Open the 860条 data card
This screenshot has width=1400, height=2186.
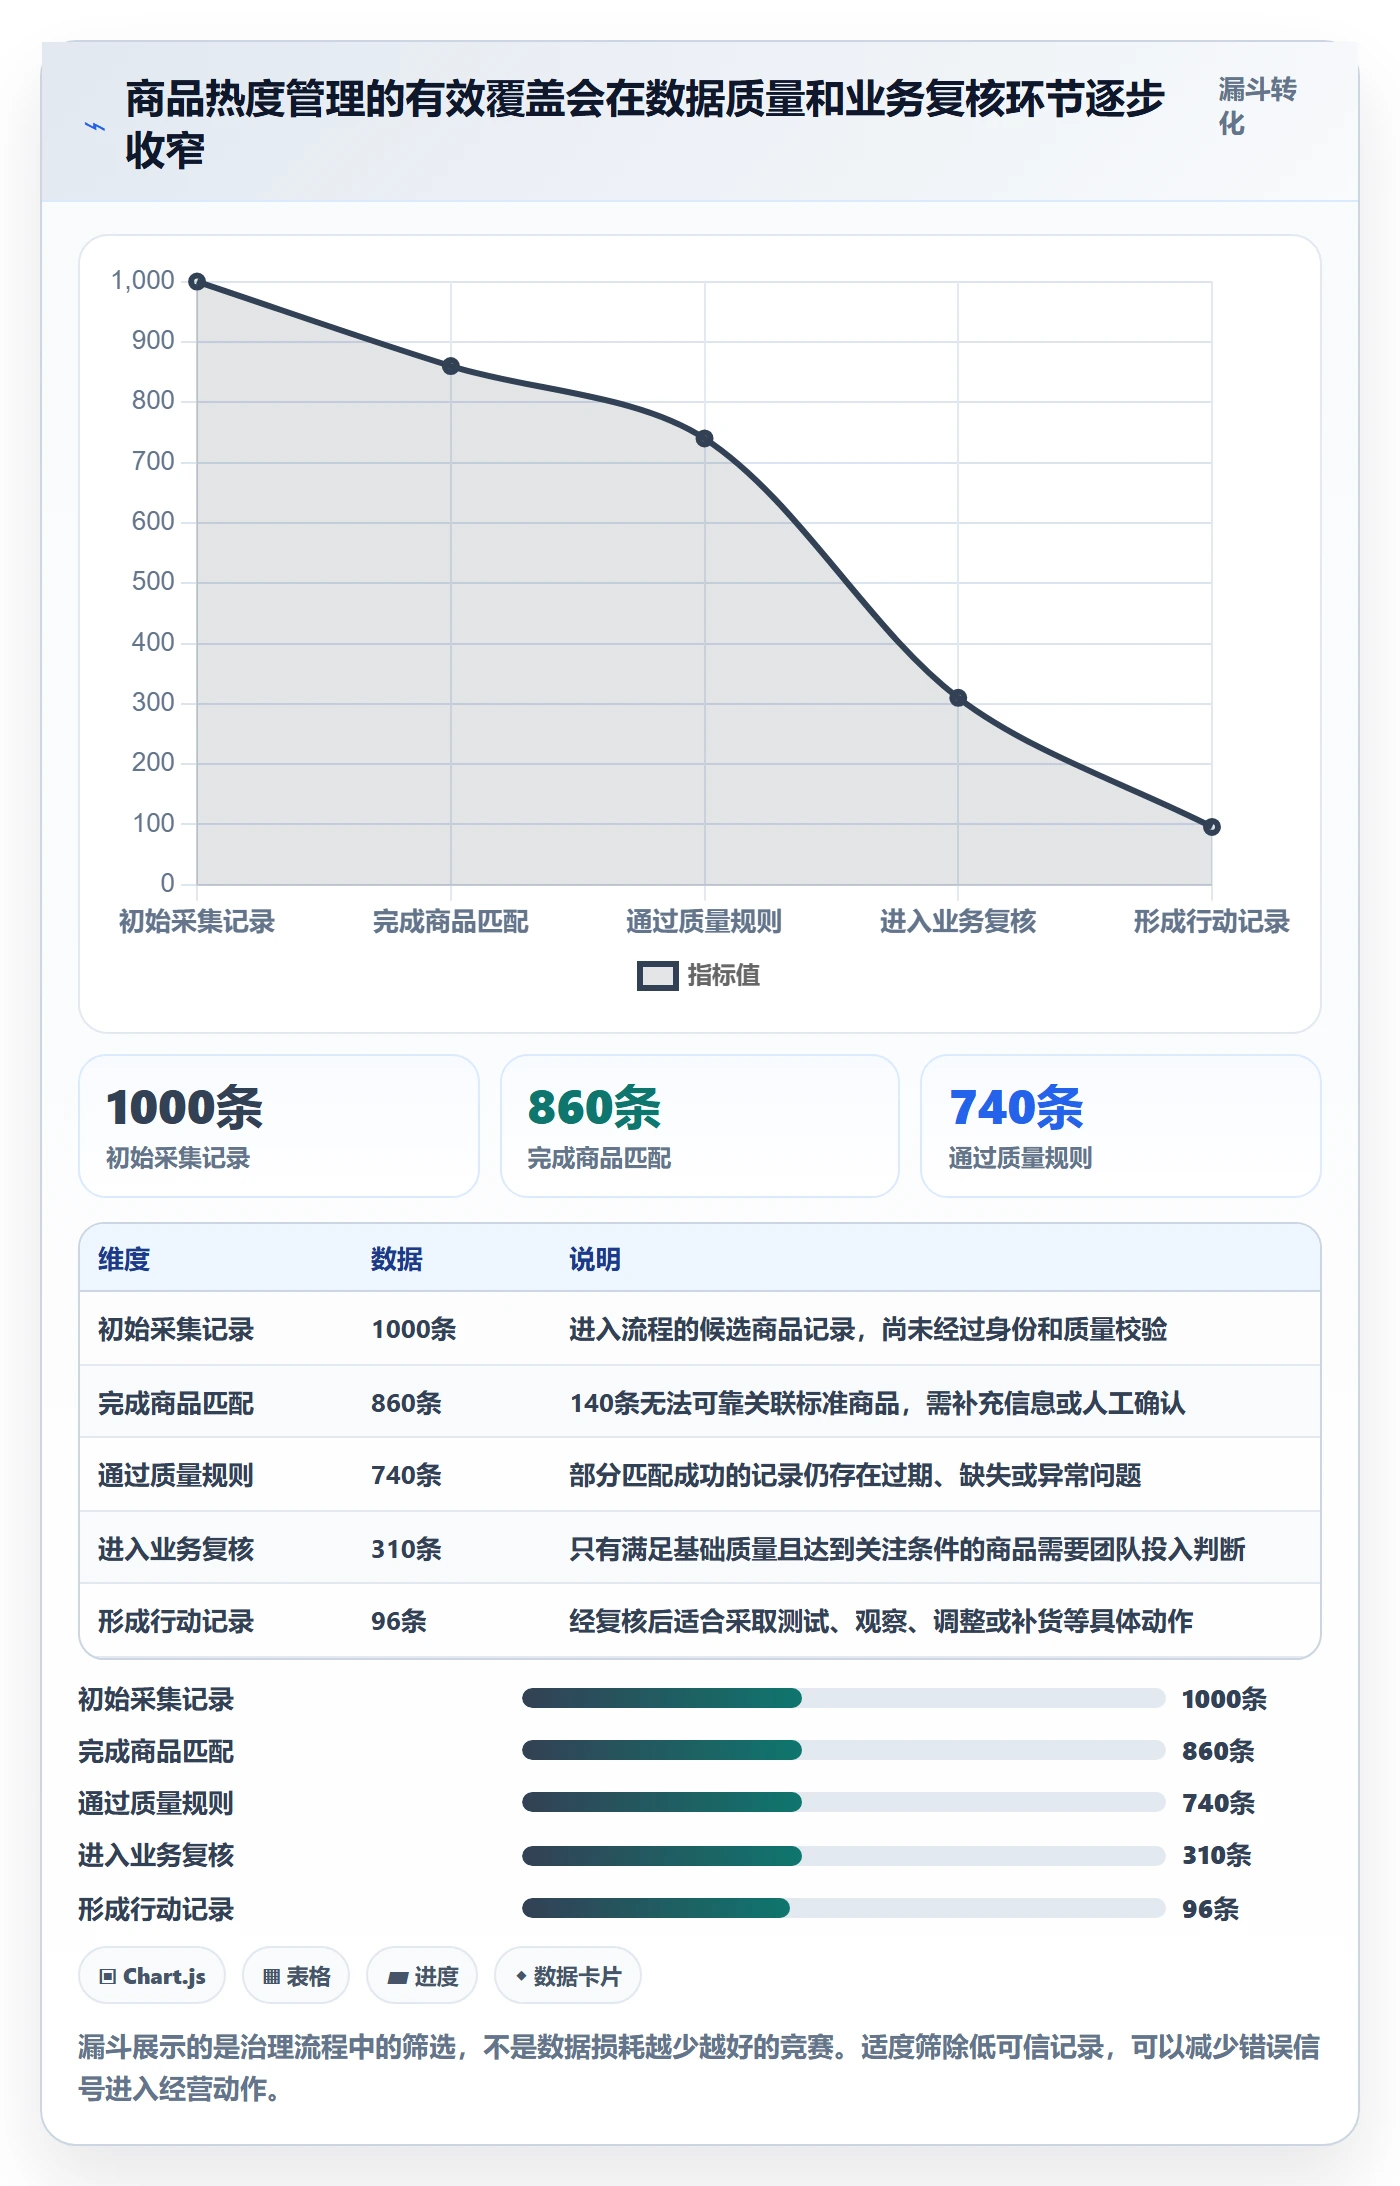coord(700,1126)
